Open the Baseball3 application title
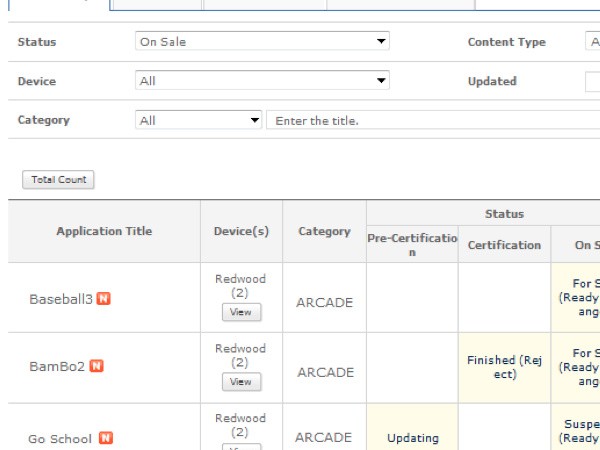 click(x=60, y=299)
